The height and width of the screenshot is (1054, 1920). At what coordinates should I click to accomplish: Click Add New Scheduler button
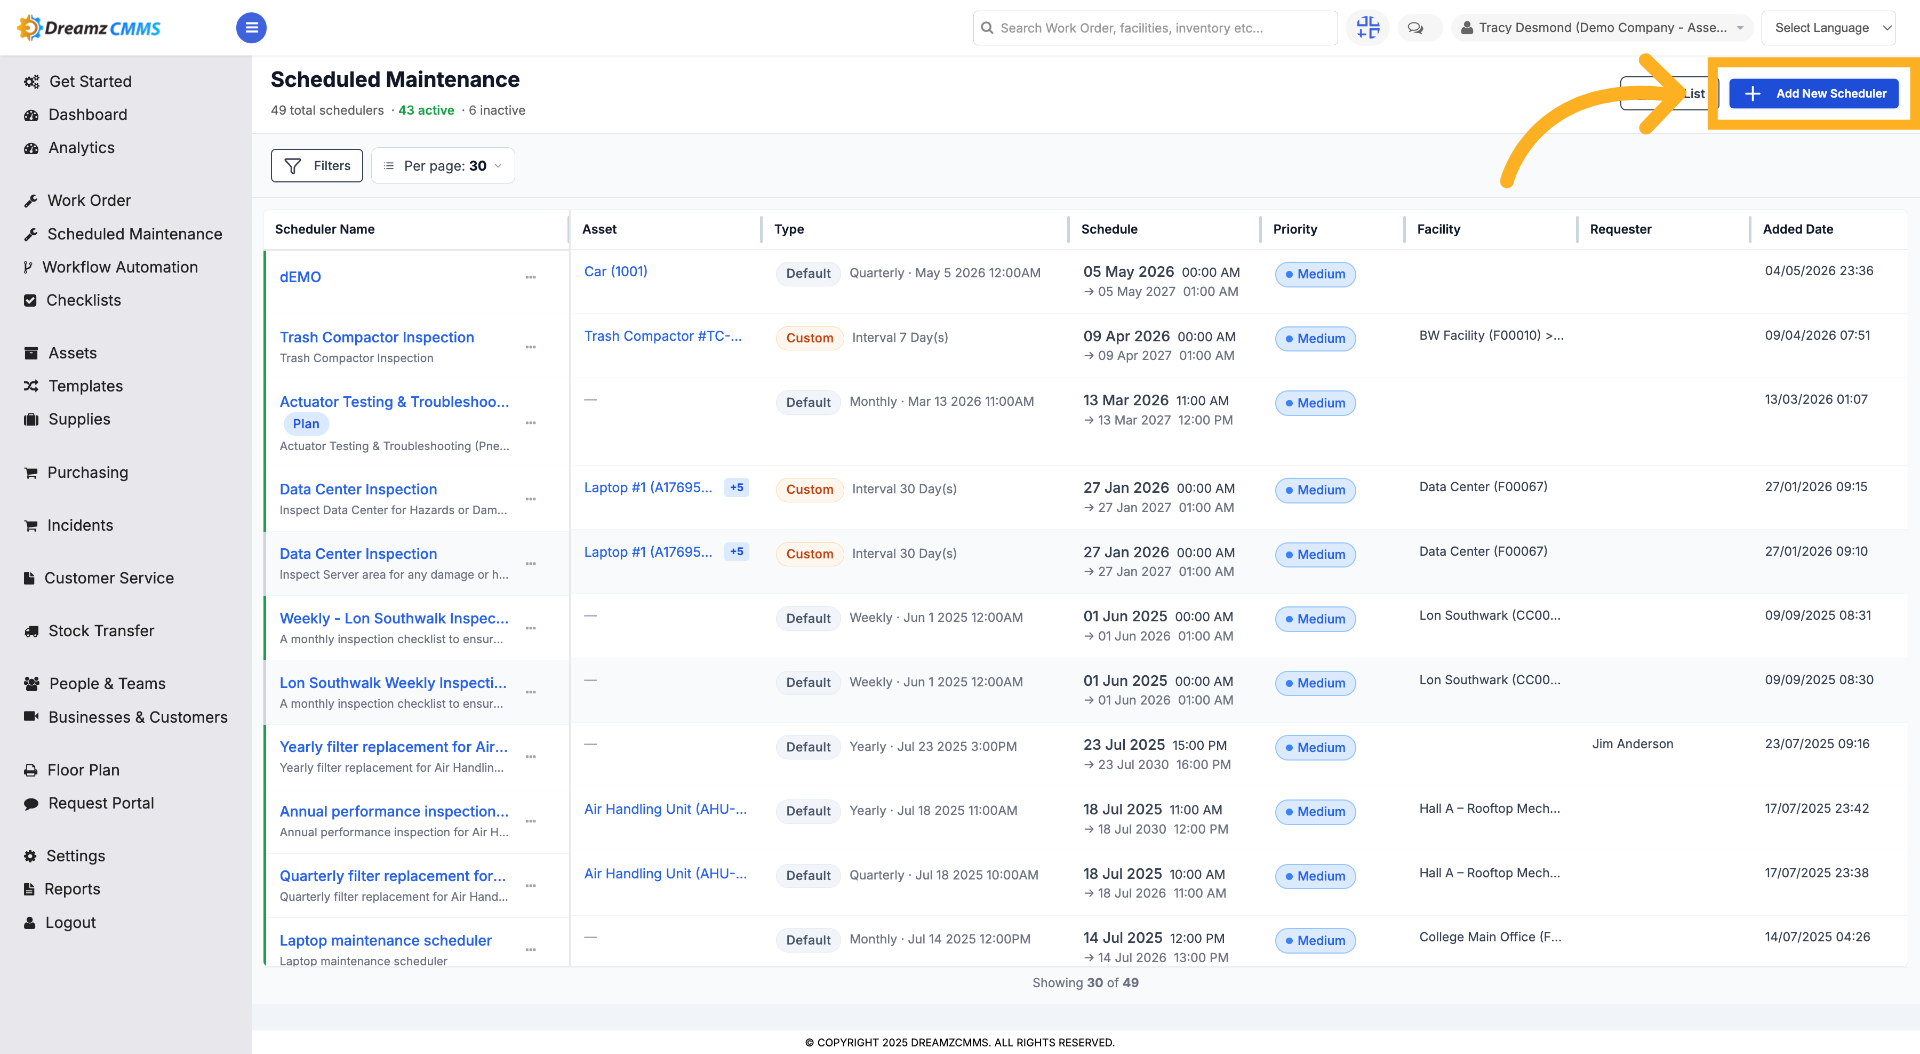pyautogui.click(x=1814, y=94)
